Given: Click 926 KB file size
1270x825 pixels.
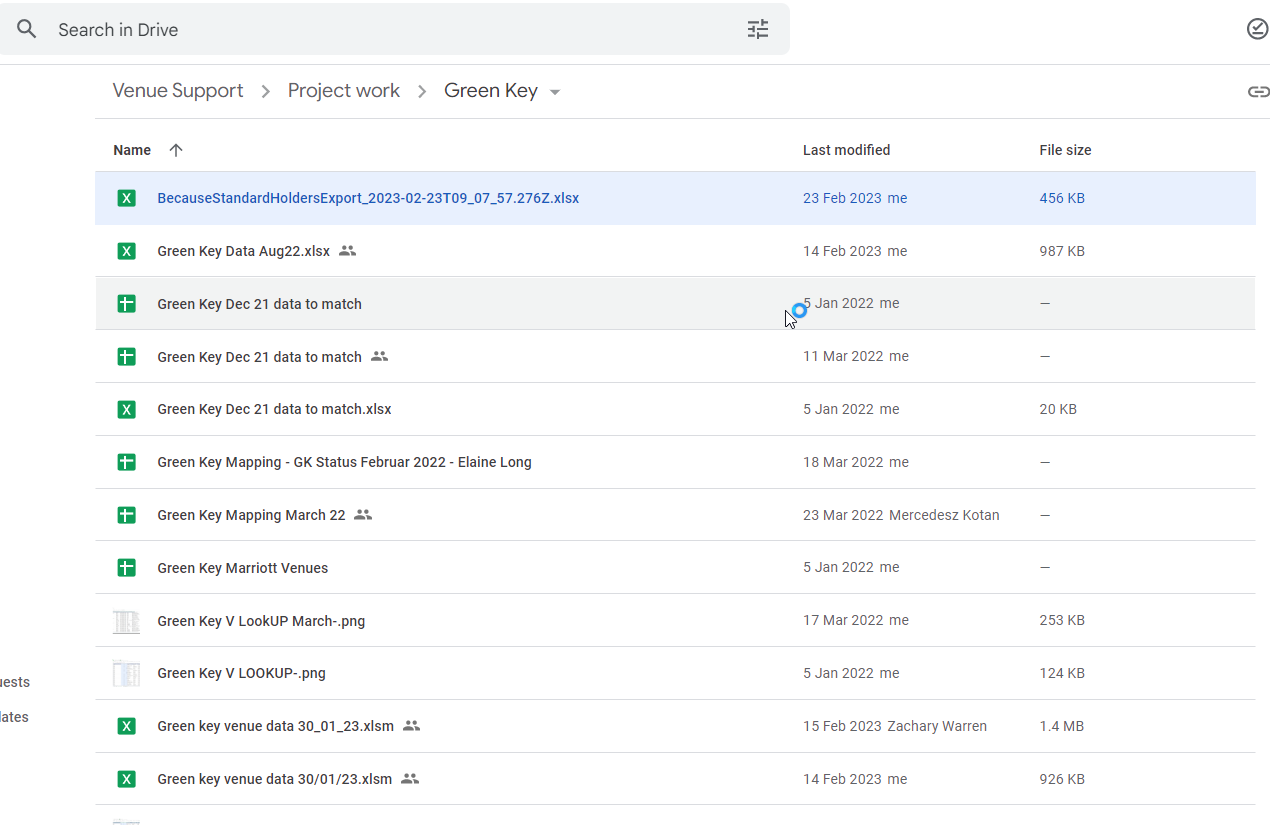Looking at the screenshot, I should (1062, 779).
